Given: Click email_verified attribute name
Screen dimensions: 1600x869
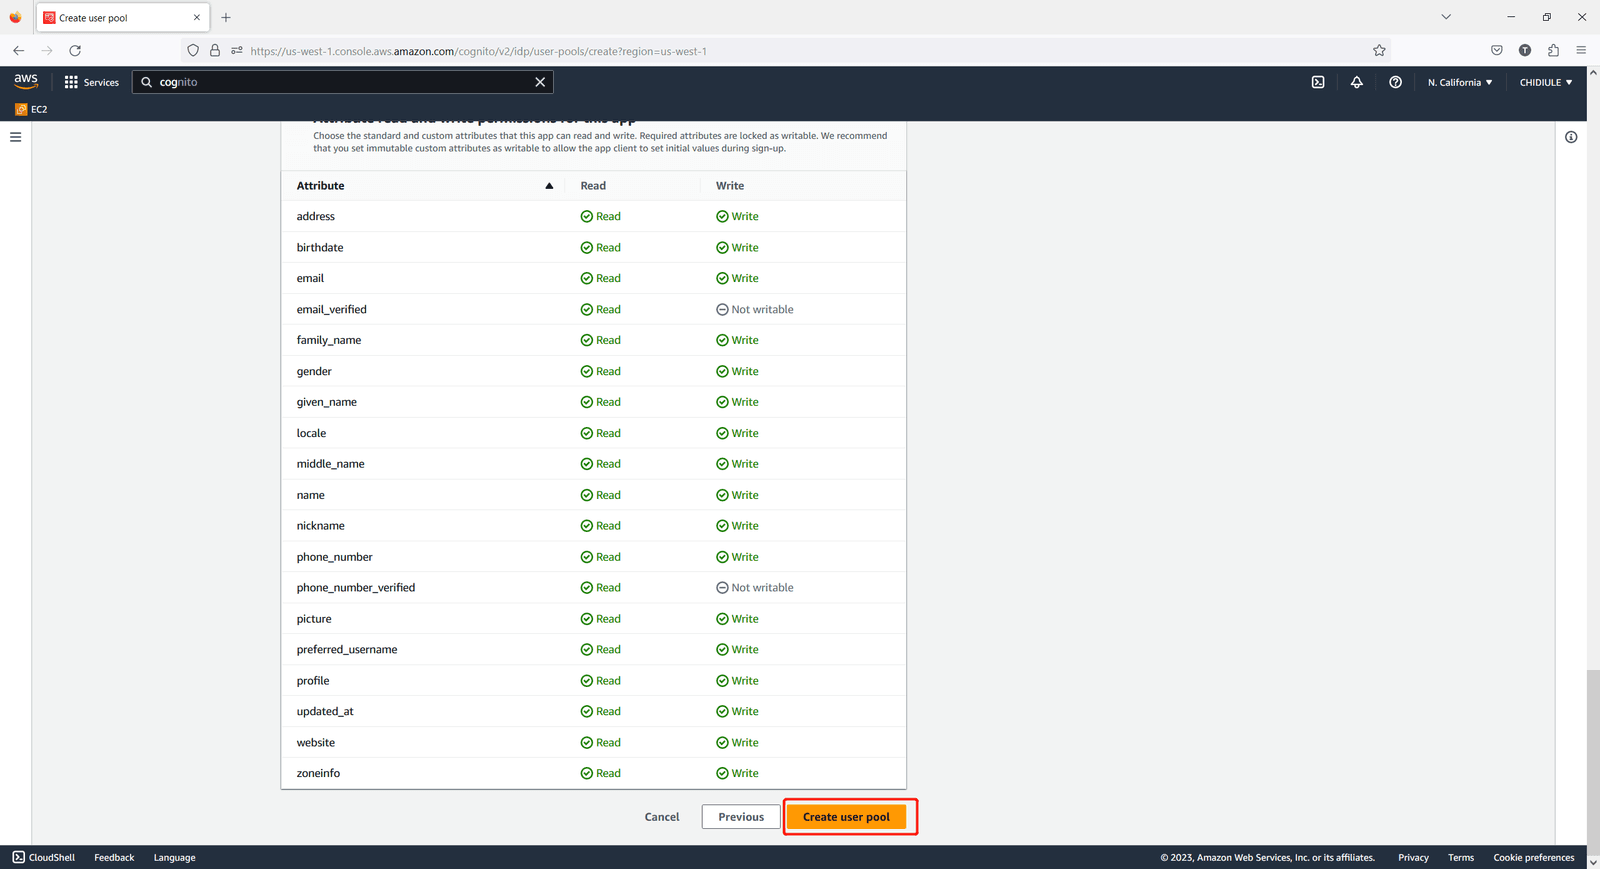Looking at the screenshot, I should (x=332, y=310).
